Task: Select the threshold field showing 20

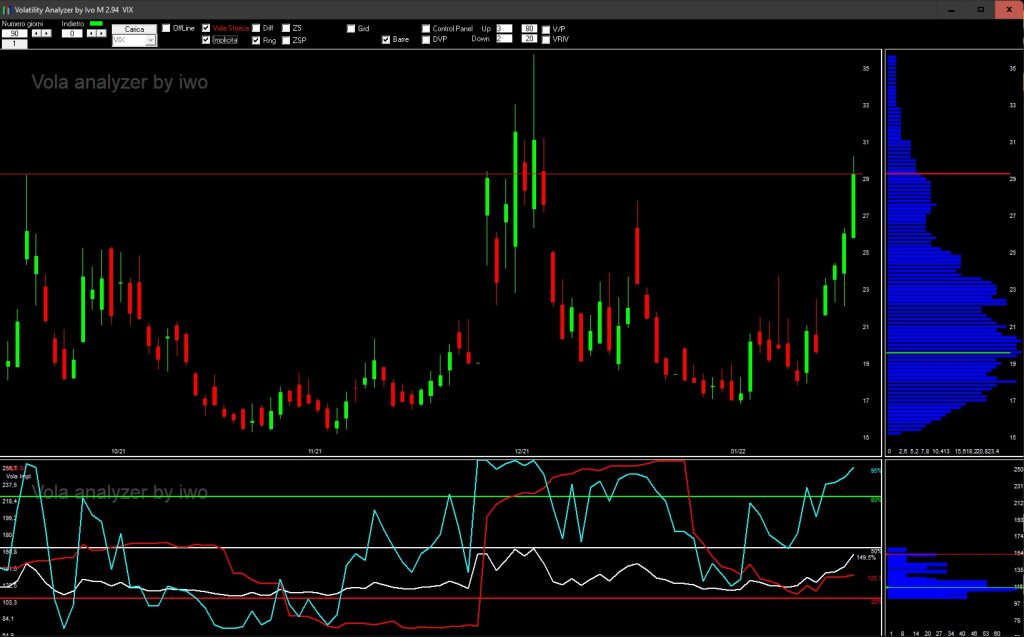Action: pos(529,39)
